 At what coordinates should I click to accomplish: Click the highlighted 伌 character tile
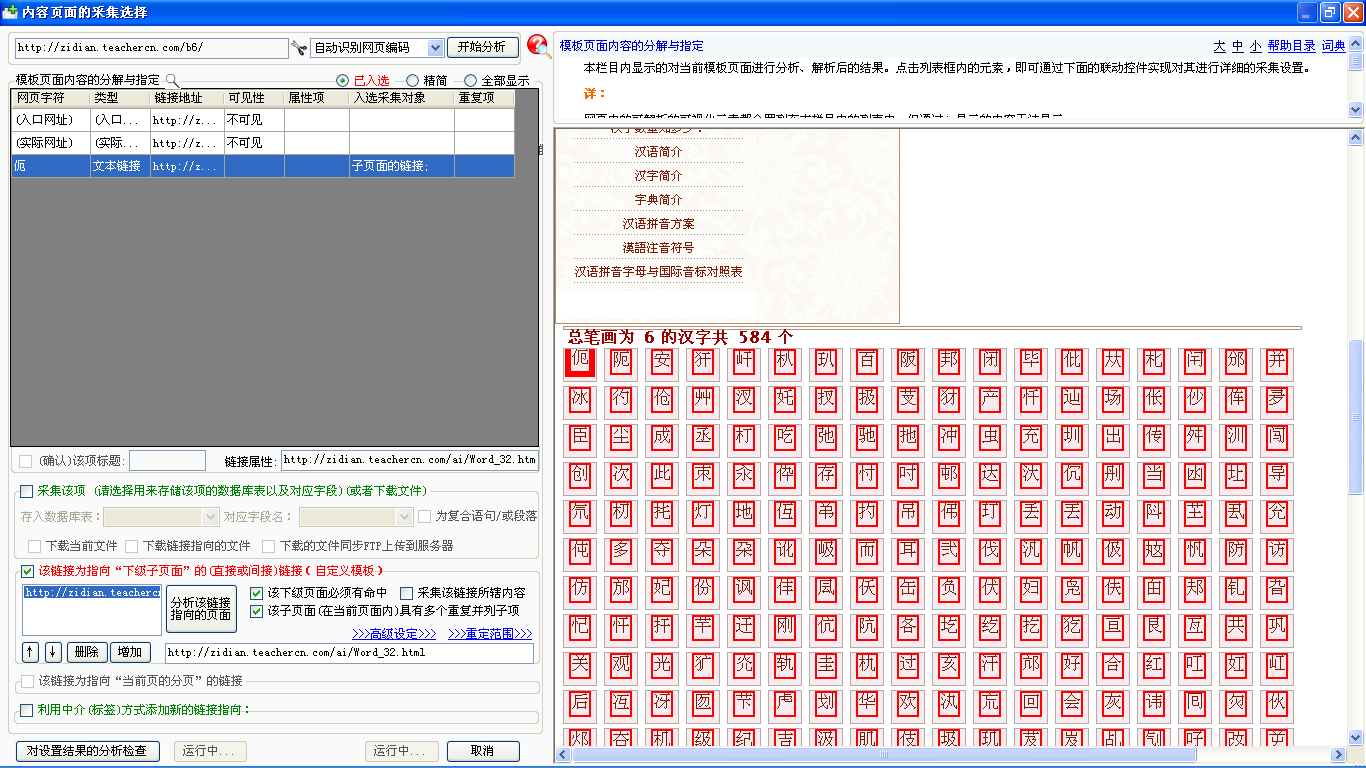580,362
